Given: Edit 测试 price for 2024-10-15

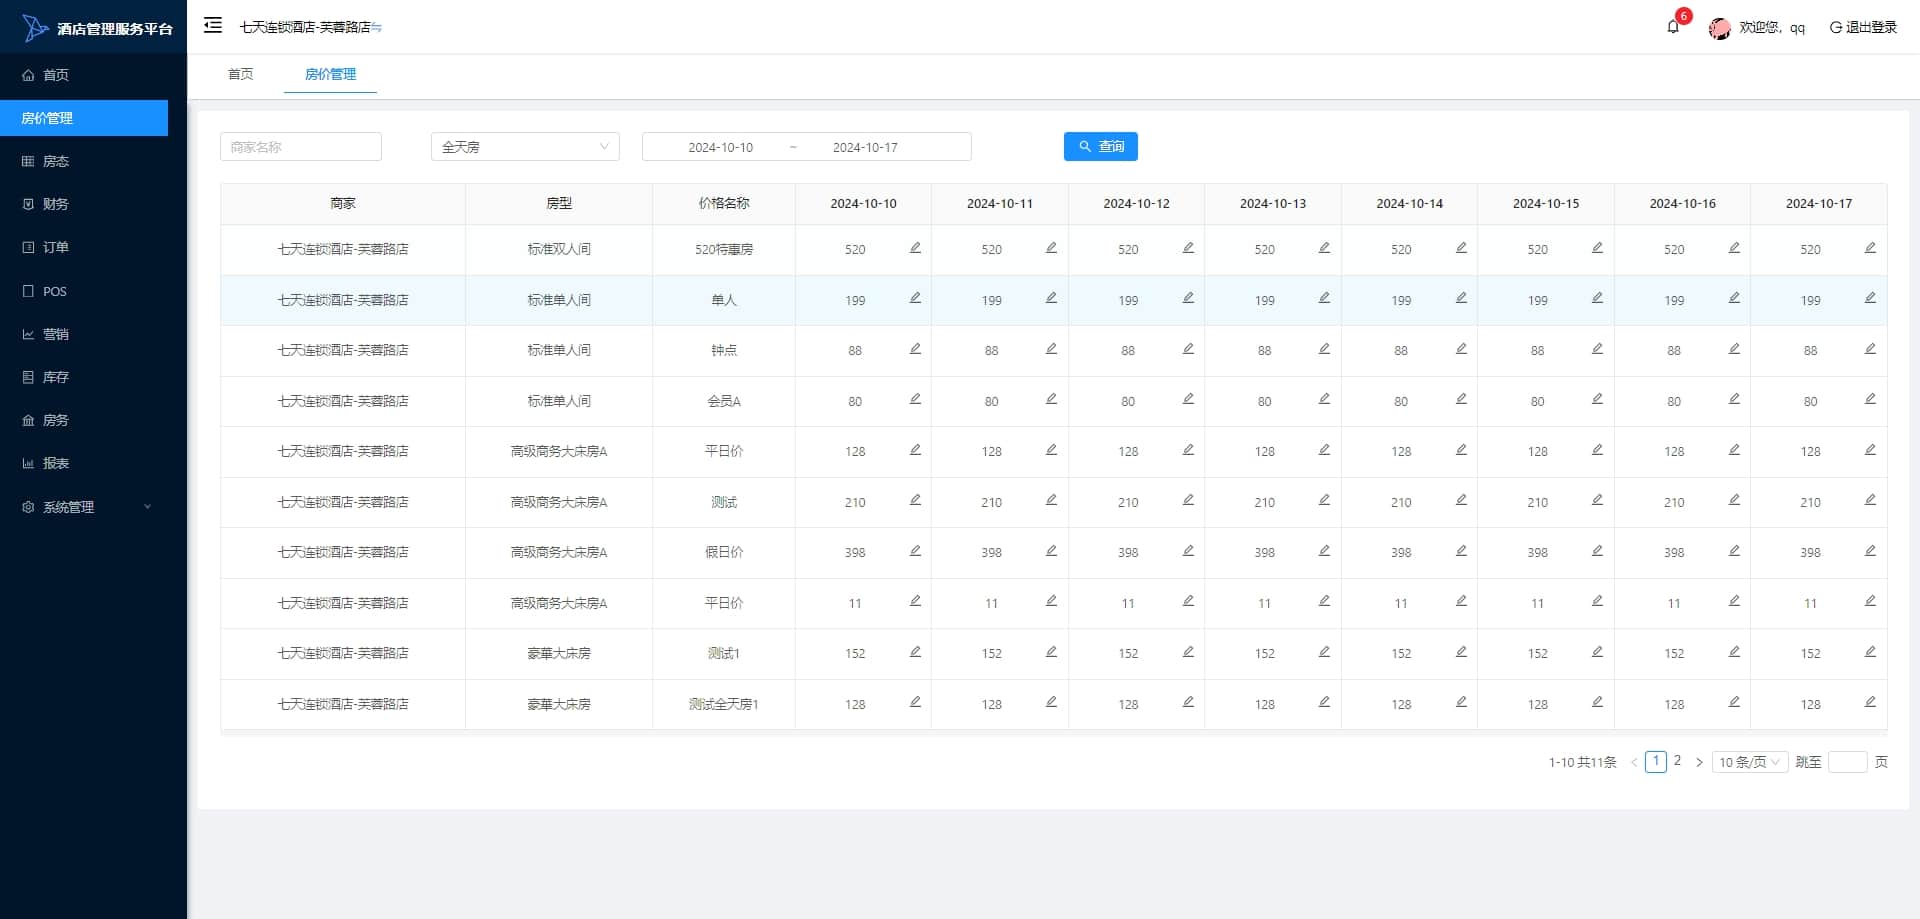Looking at the screenshot, I should [1597, 500].
